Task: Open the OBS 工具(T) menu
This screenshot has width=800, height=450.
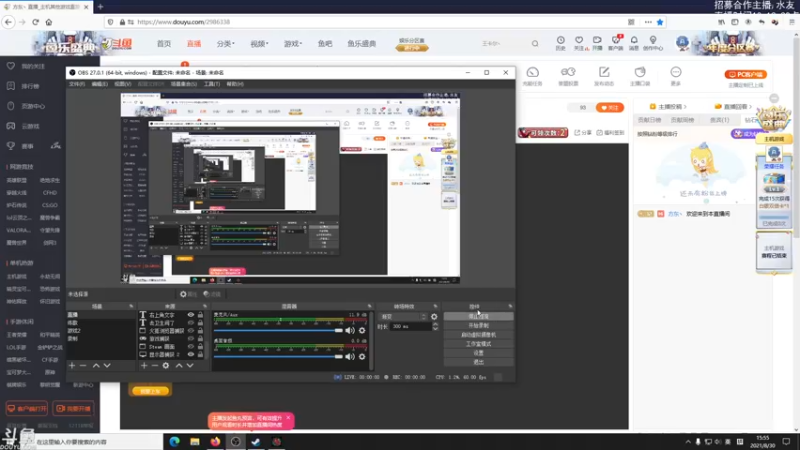Action: click(212, 84)
